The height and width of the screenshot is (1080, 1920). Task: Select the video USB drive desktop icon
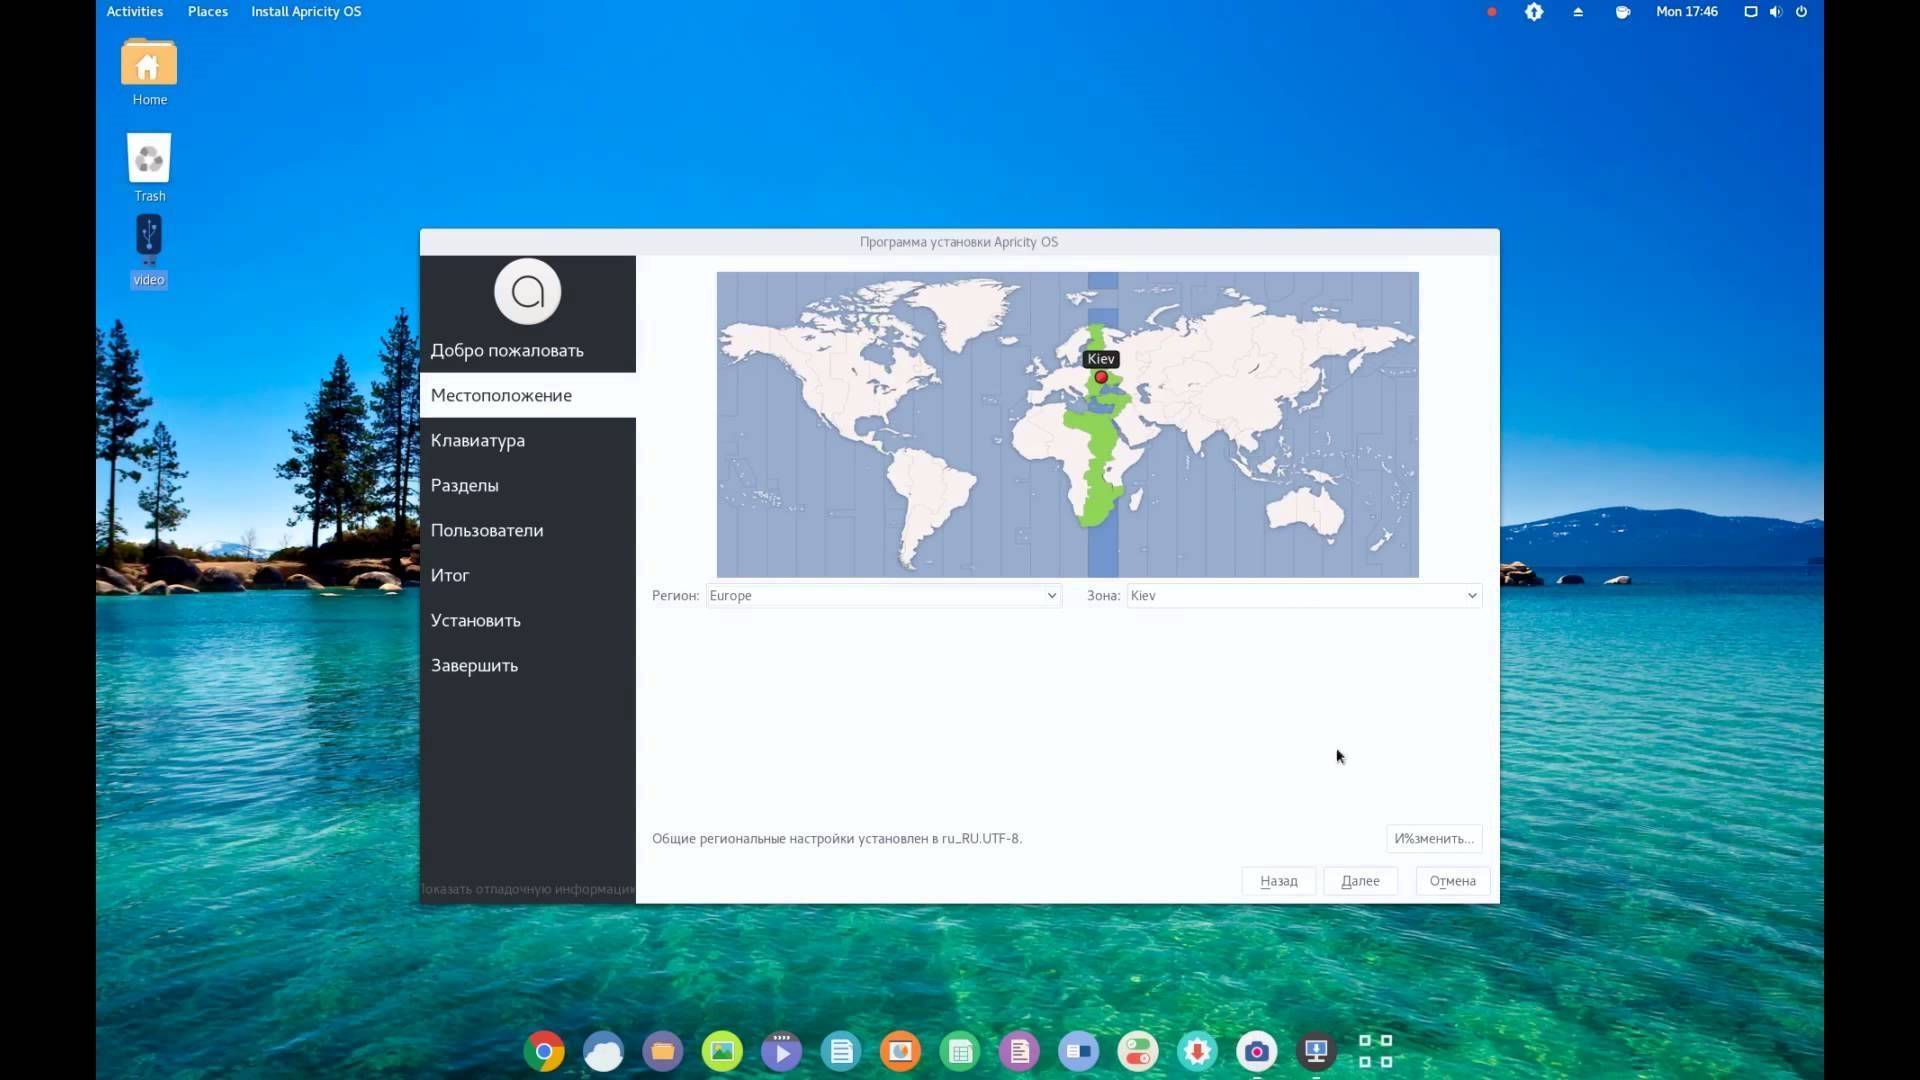pos(149,251)
